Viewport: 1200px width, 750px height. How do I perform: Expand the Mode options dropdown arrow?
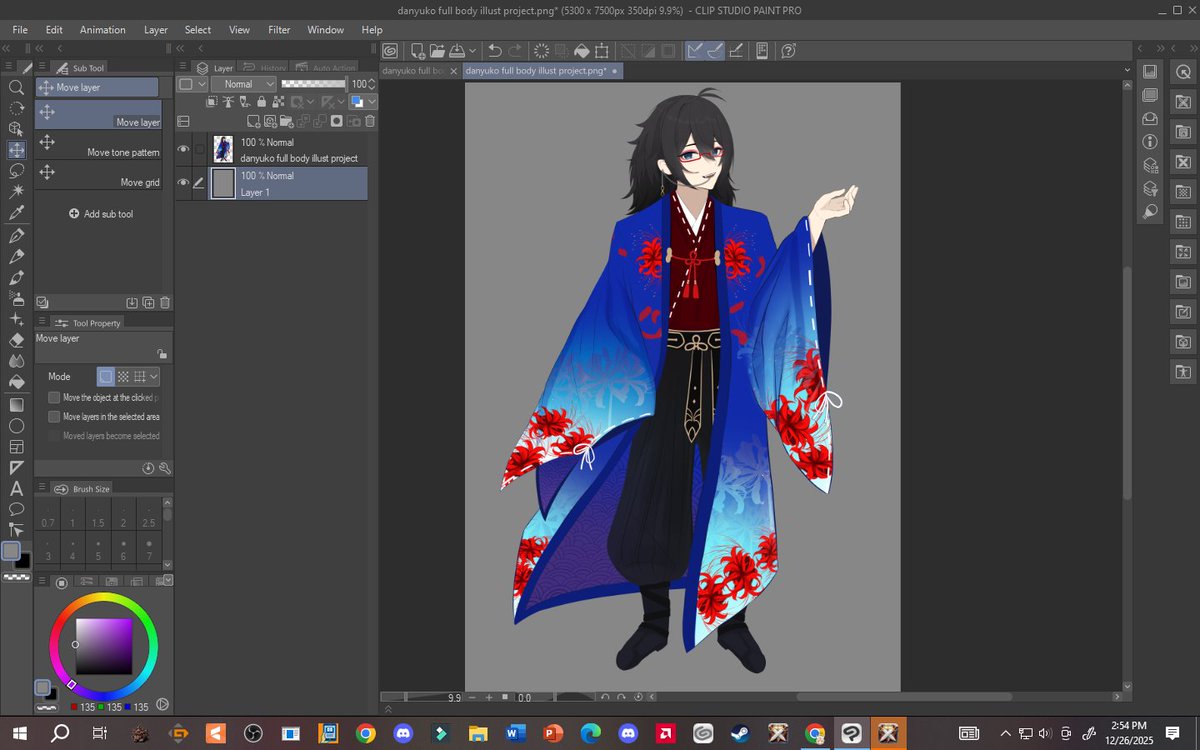(x=154, y=377)
